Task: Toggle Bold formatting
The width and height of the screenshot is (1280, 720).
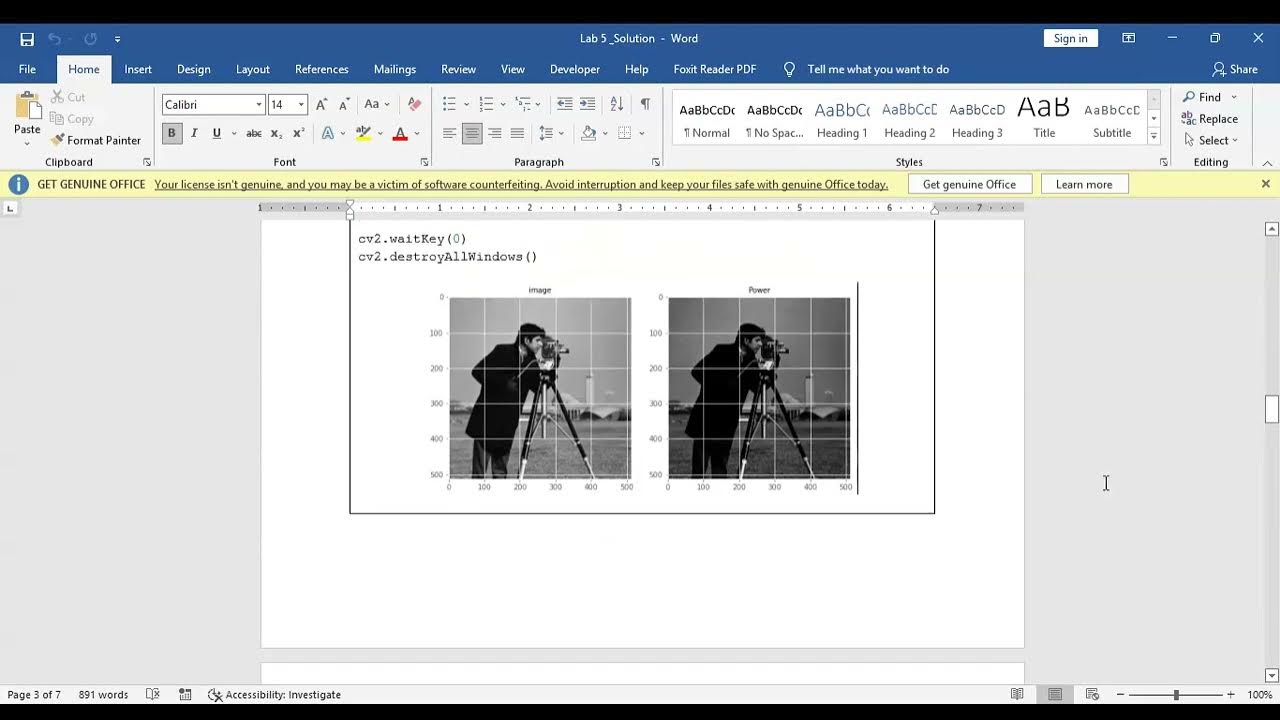Action: [172, 133]
